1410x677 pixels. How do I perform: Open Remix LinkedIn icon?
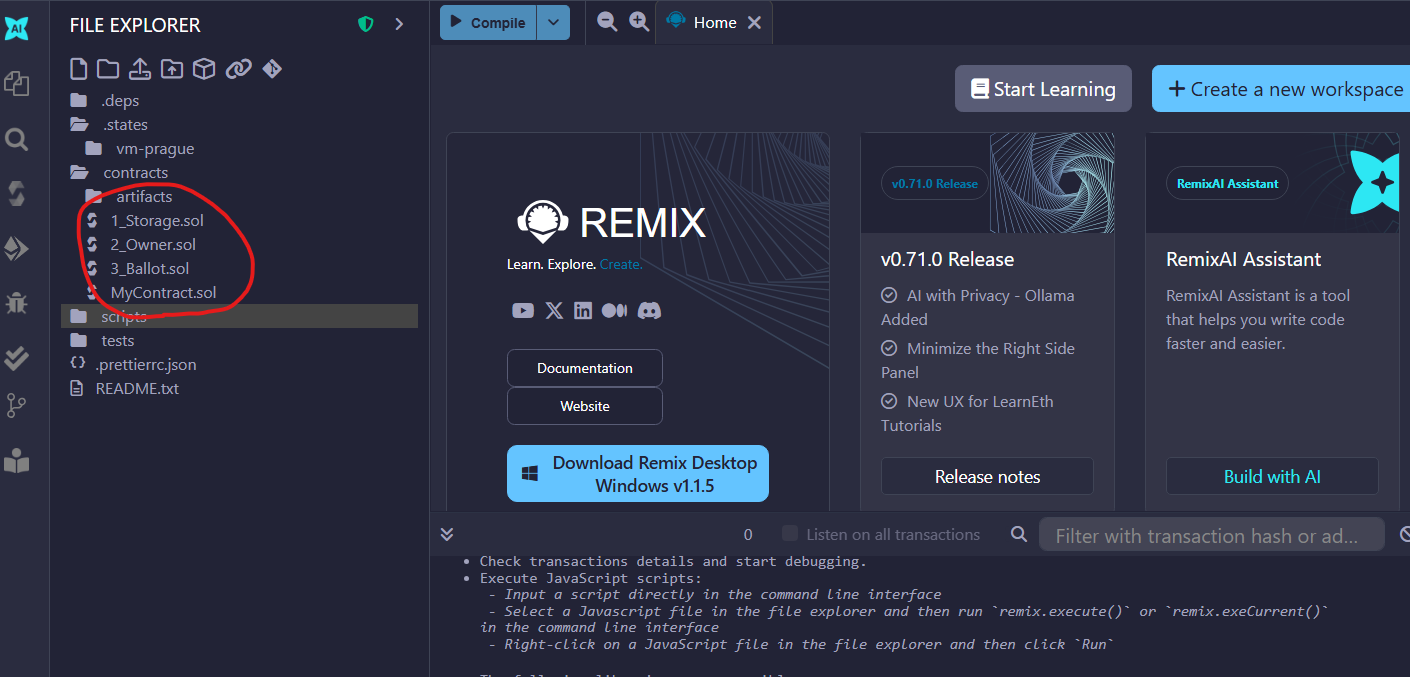tap(583, 311)
